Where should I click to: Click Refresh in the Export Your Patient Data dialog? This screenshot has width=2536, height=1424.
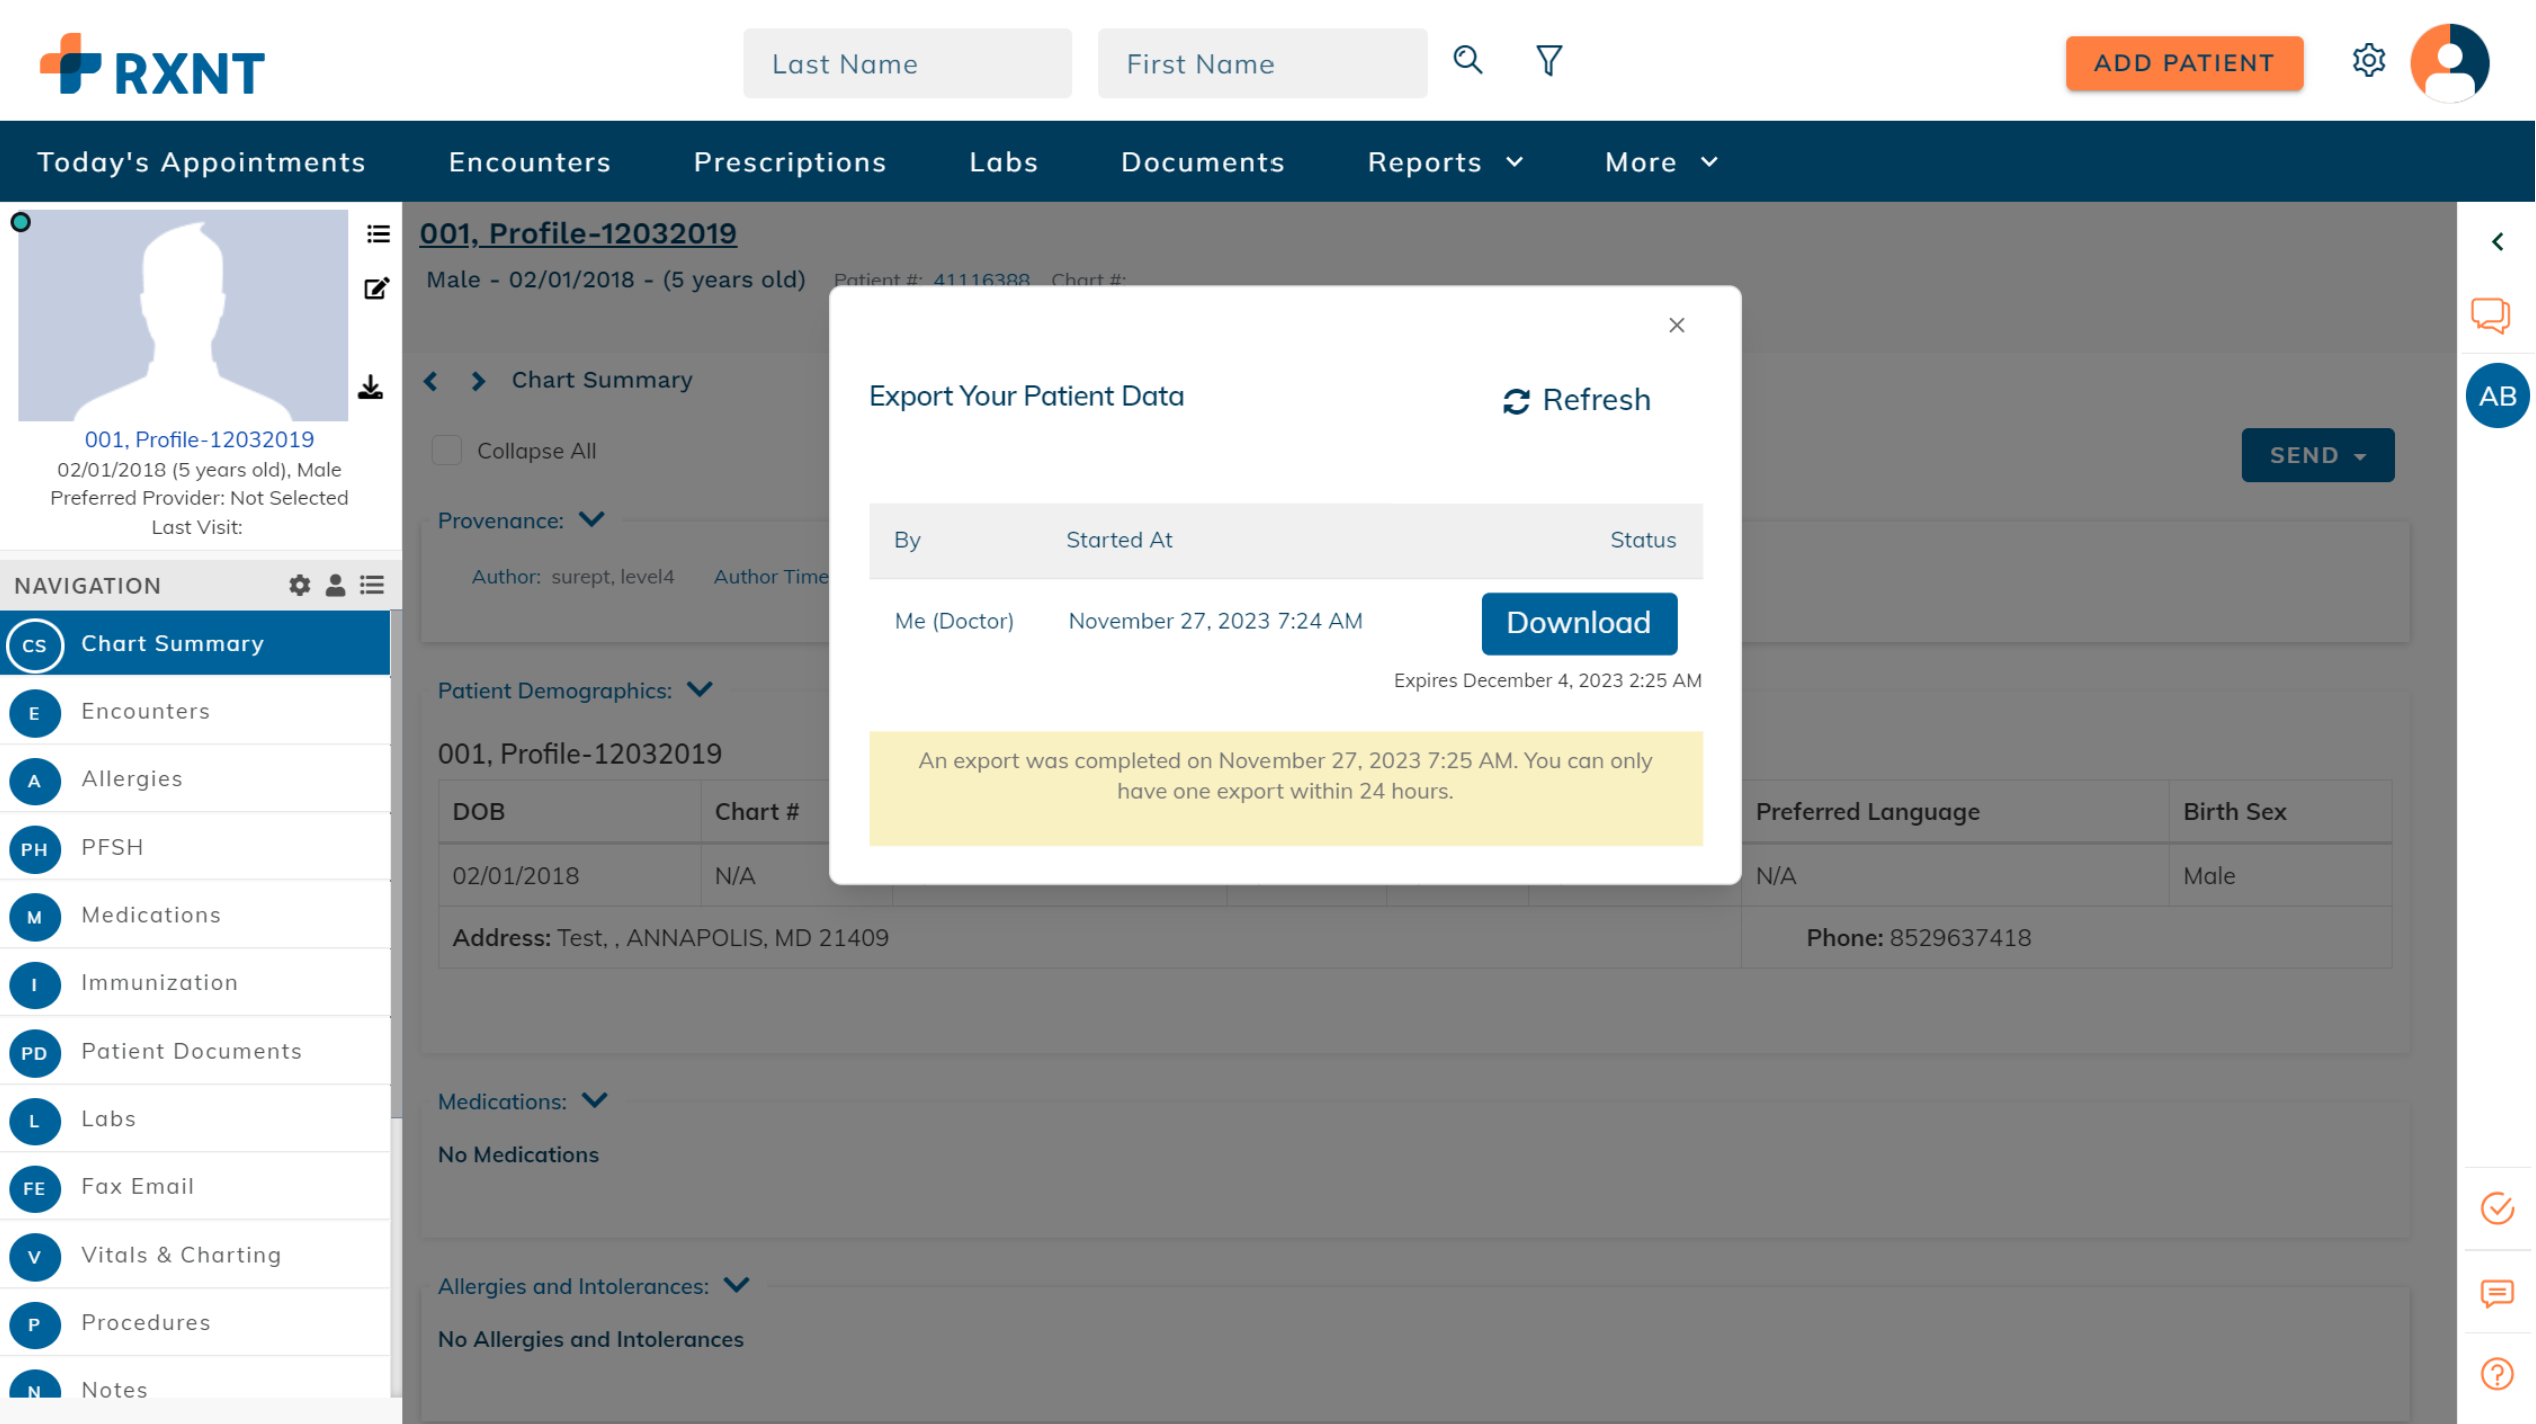pos(1576,399)
